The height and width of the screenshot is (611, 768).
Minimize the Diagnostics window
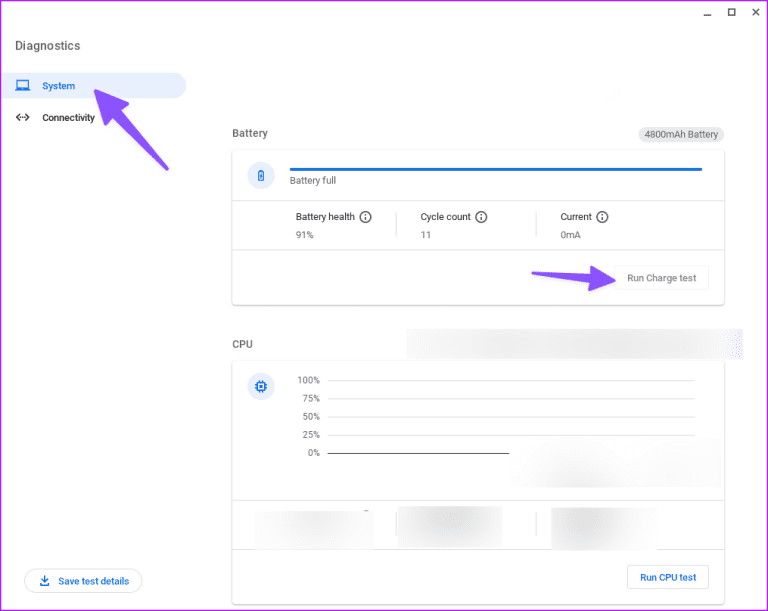point(706,12)
